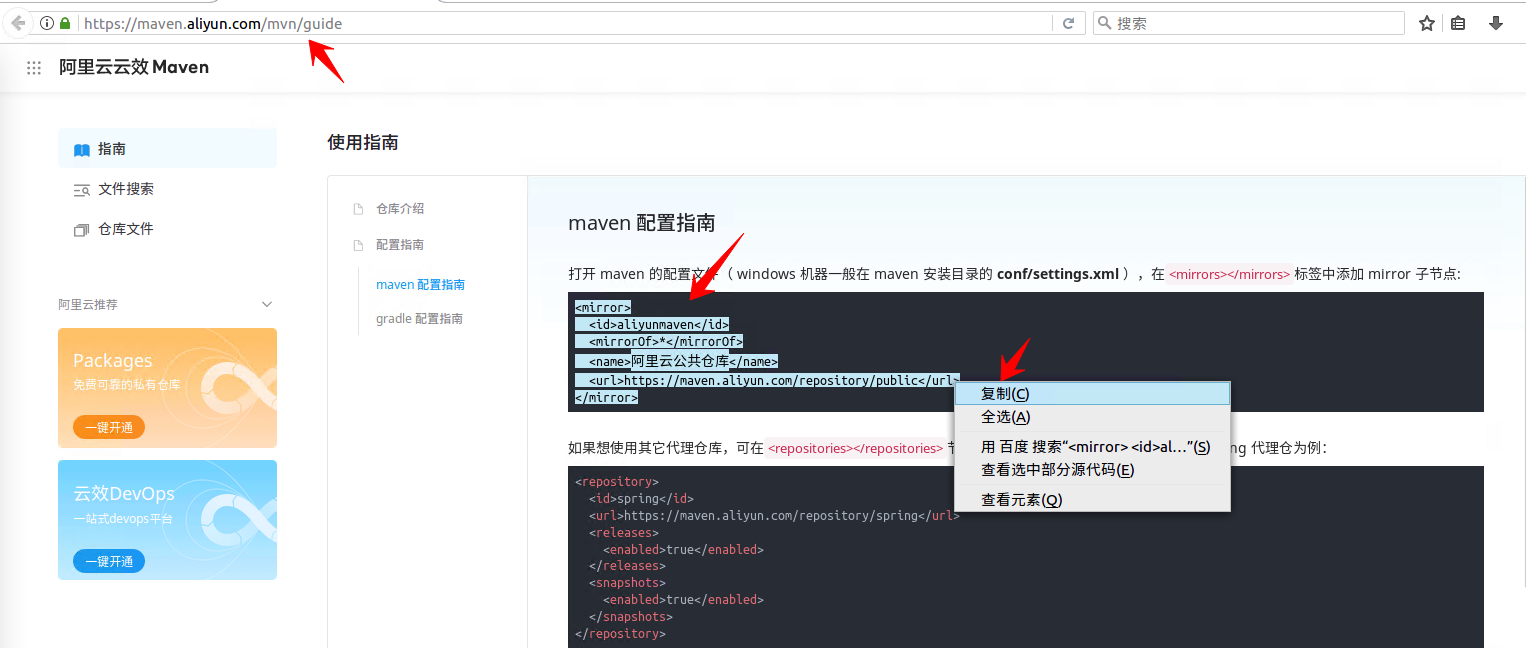The height and width of the screenshot is (648, 1526).
Task: Click the document icon beside 仓库介绍
Action: [358, 209]
